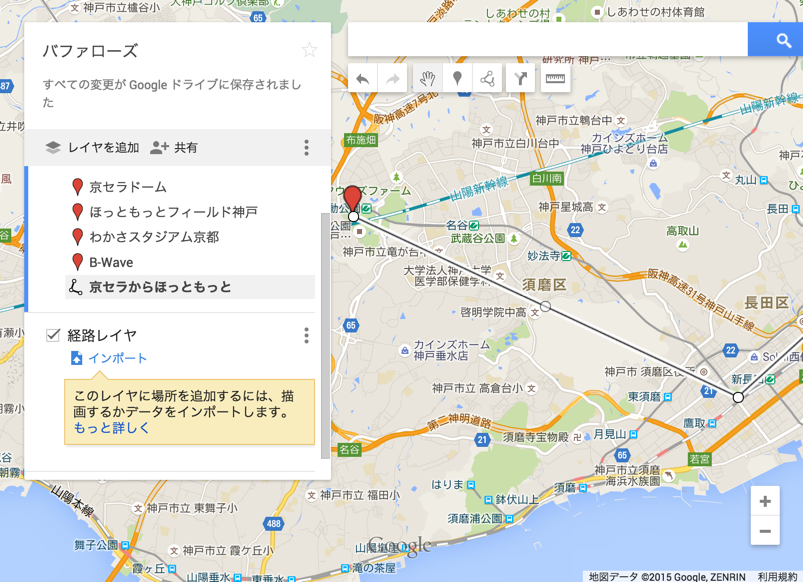Open the 経路レイヤ layer options menu
Screen dimensions: 803x582
(x=306, y=336)
